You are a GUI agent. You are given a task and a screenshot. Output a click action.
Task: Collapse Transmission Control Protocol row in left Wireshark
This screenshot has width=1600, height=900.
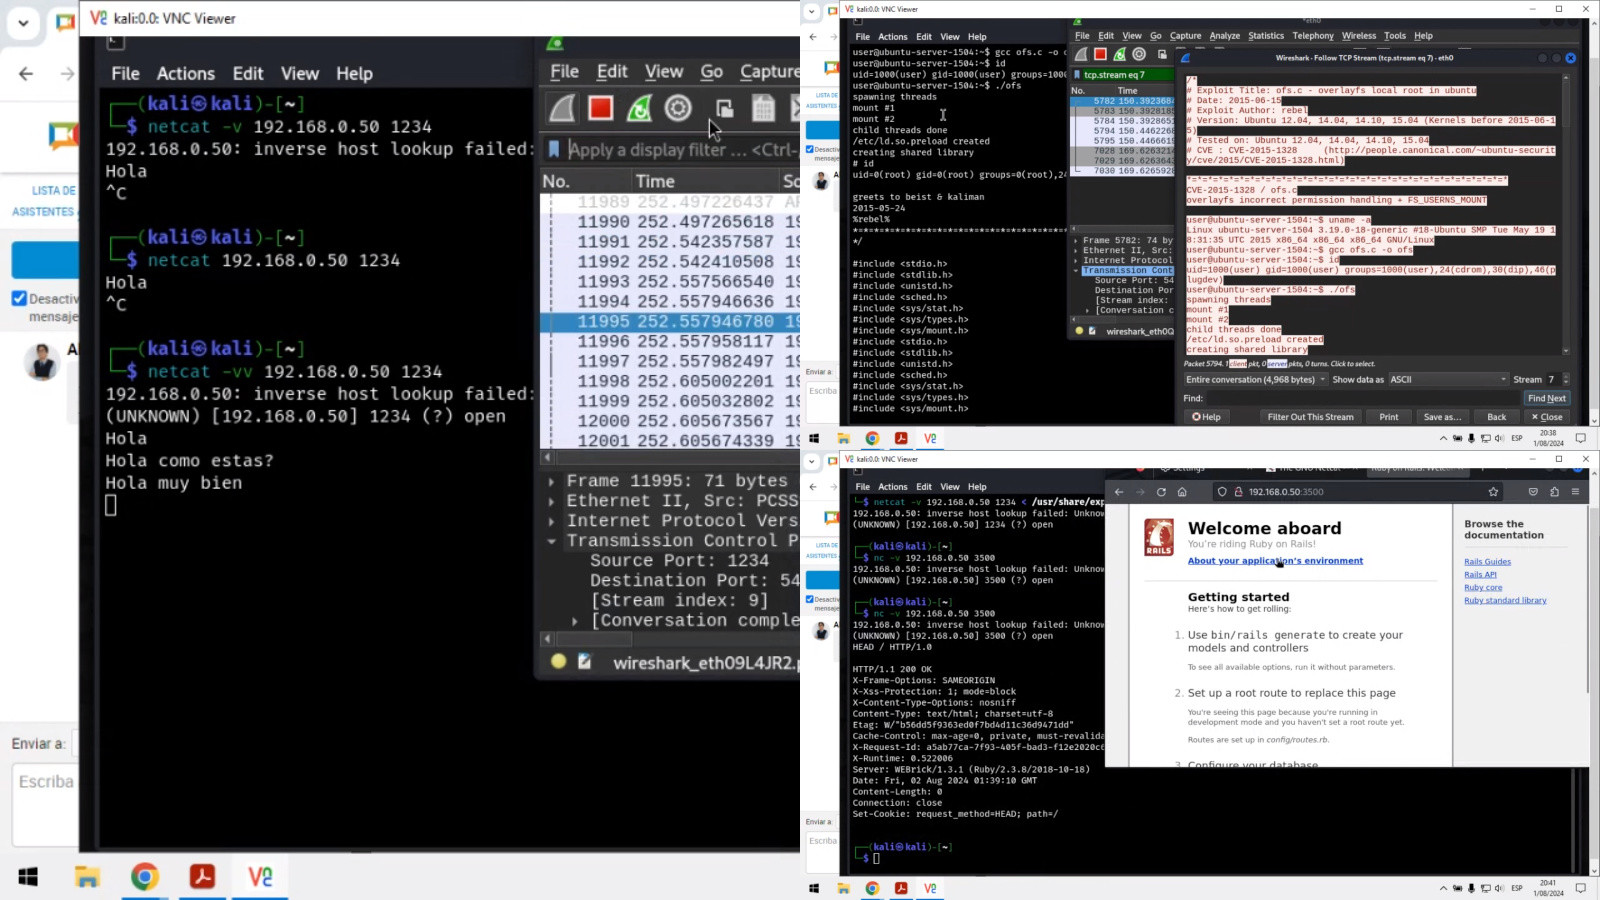tap(551, 541)
